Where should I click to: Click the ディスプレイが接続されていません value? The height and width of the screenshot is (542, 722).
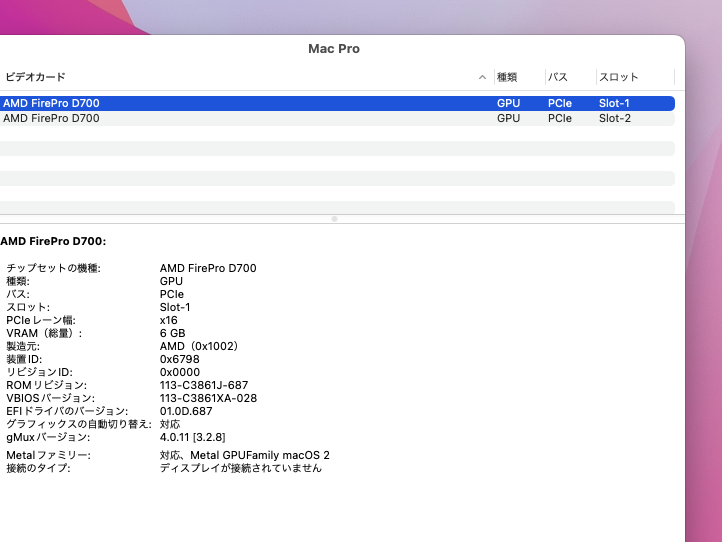click(241, 468)
